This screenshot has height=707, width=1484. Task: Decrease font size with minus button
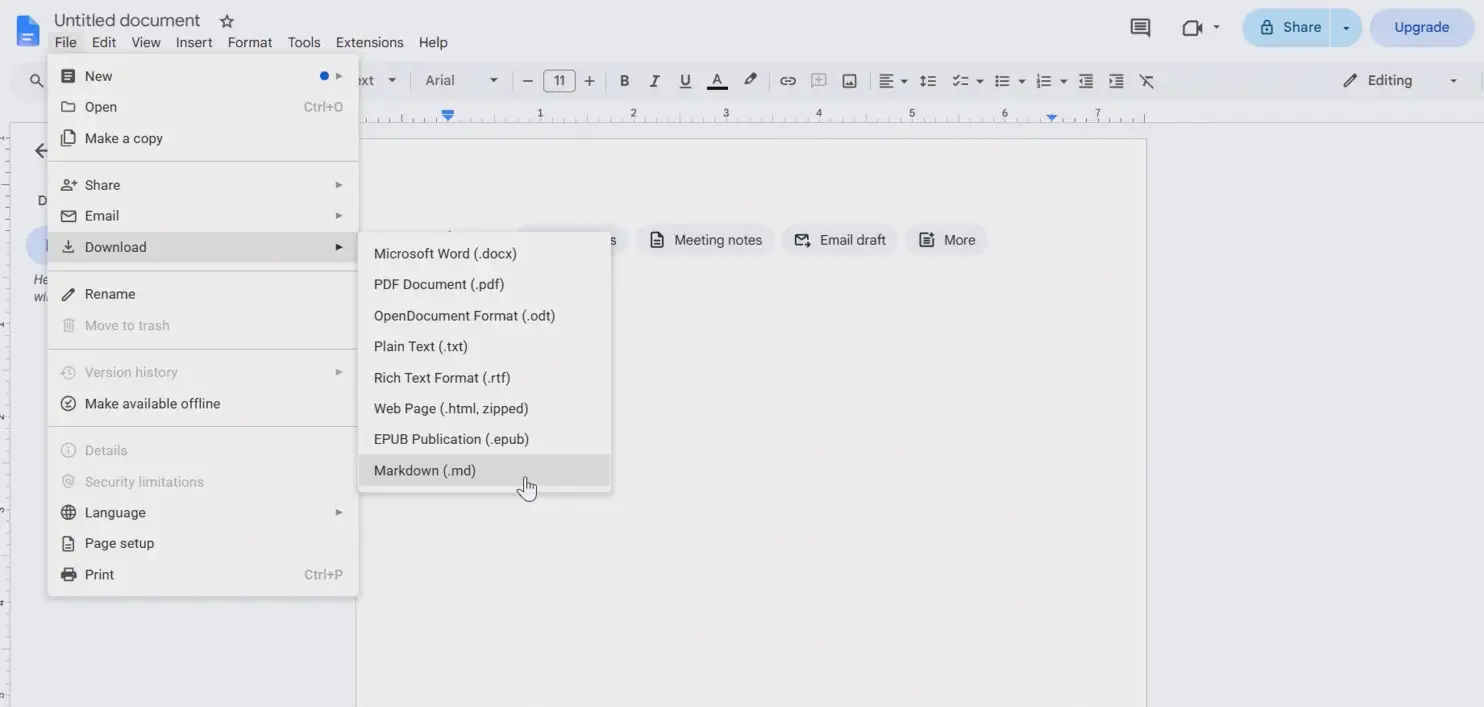click(x=528, y=81)
